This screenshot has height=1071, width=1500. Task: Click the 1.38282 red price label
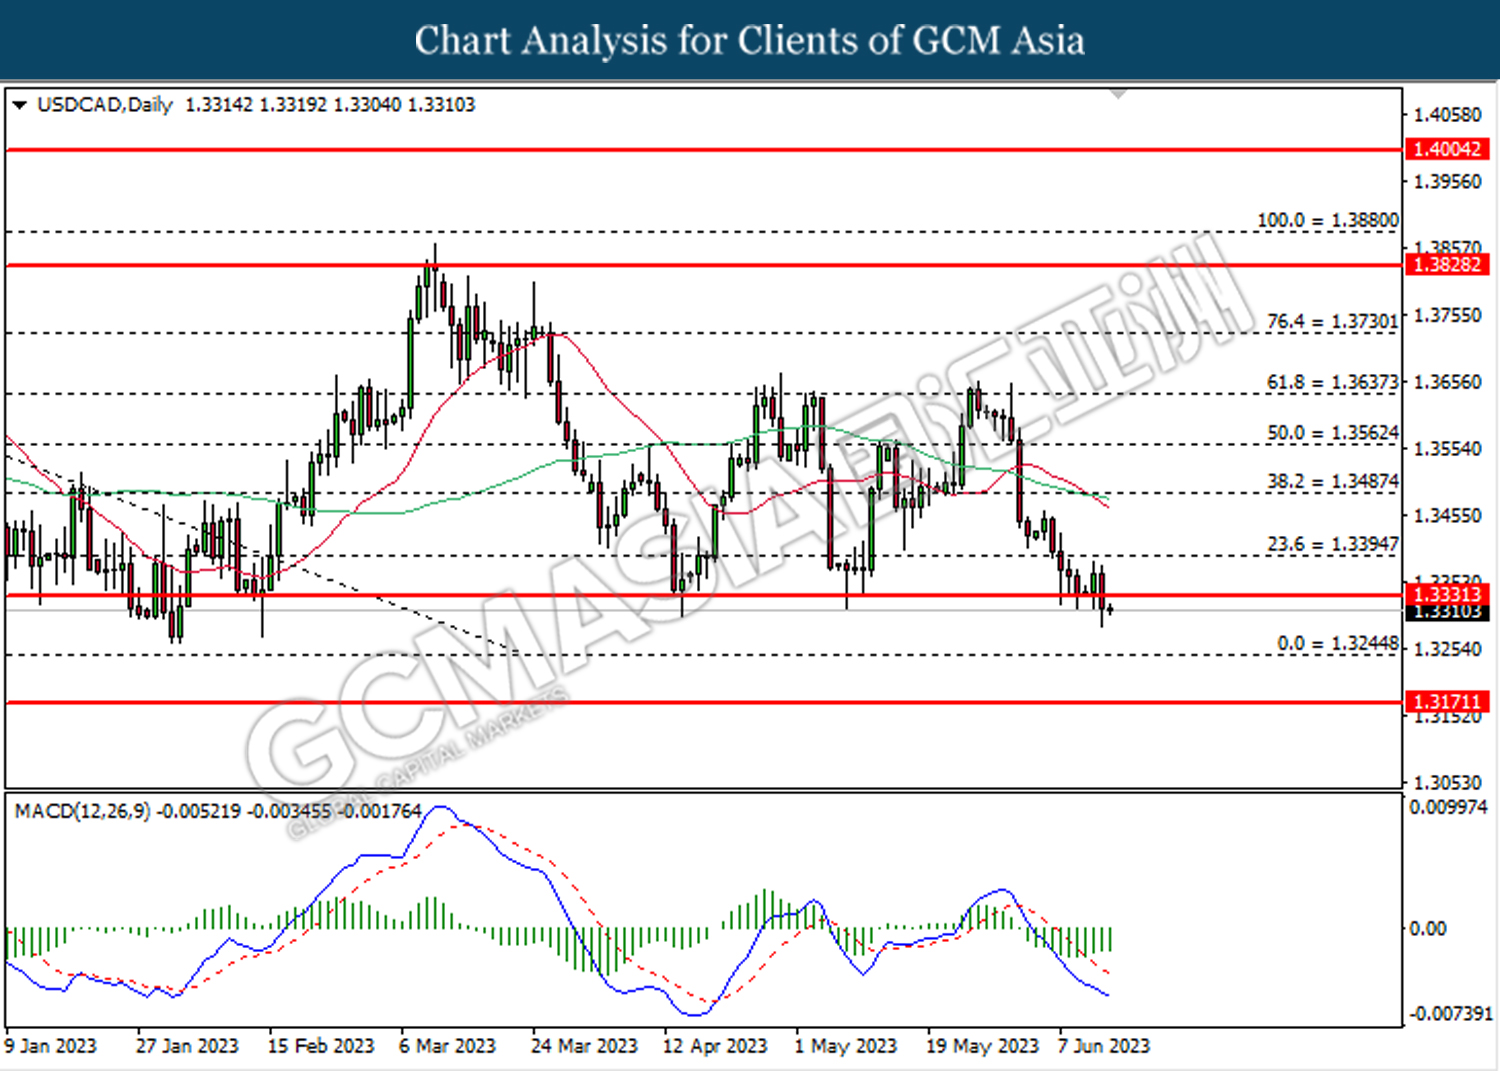pyautogui.click(x=1448, y=265)
